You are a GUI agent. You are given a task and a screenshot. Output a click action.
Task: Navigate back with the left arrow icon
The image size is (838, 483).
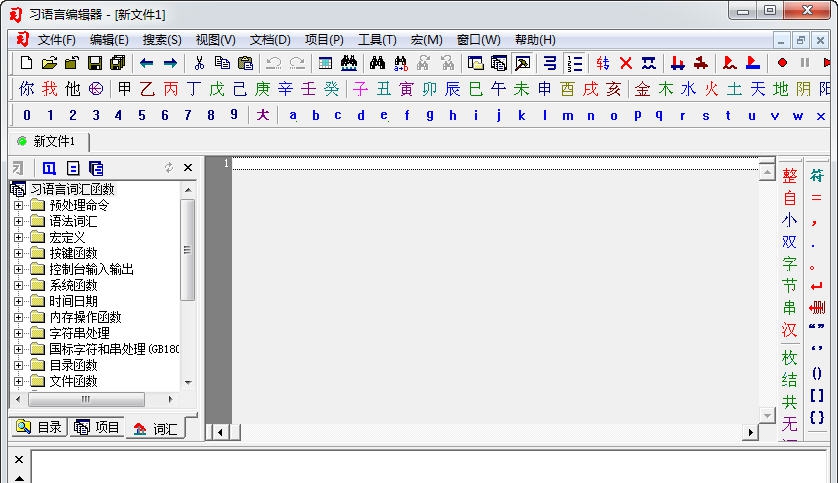point(146,63)
